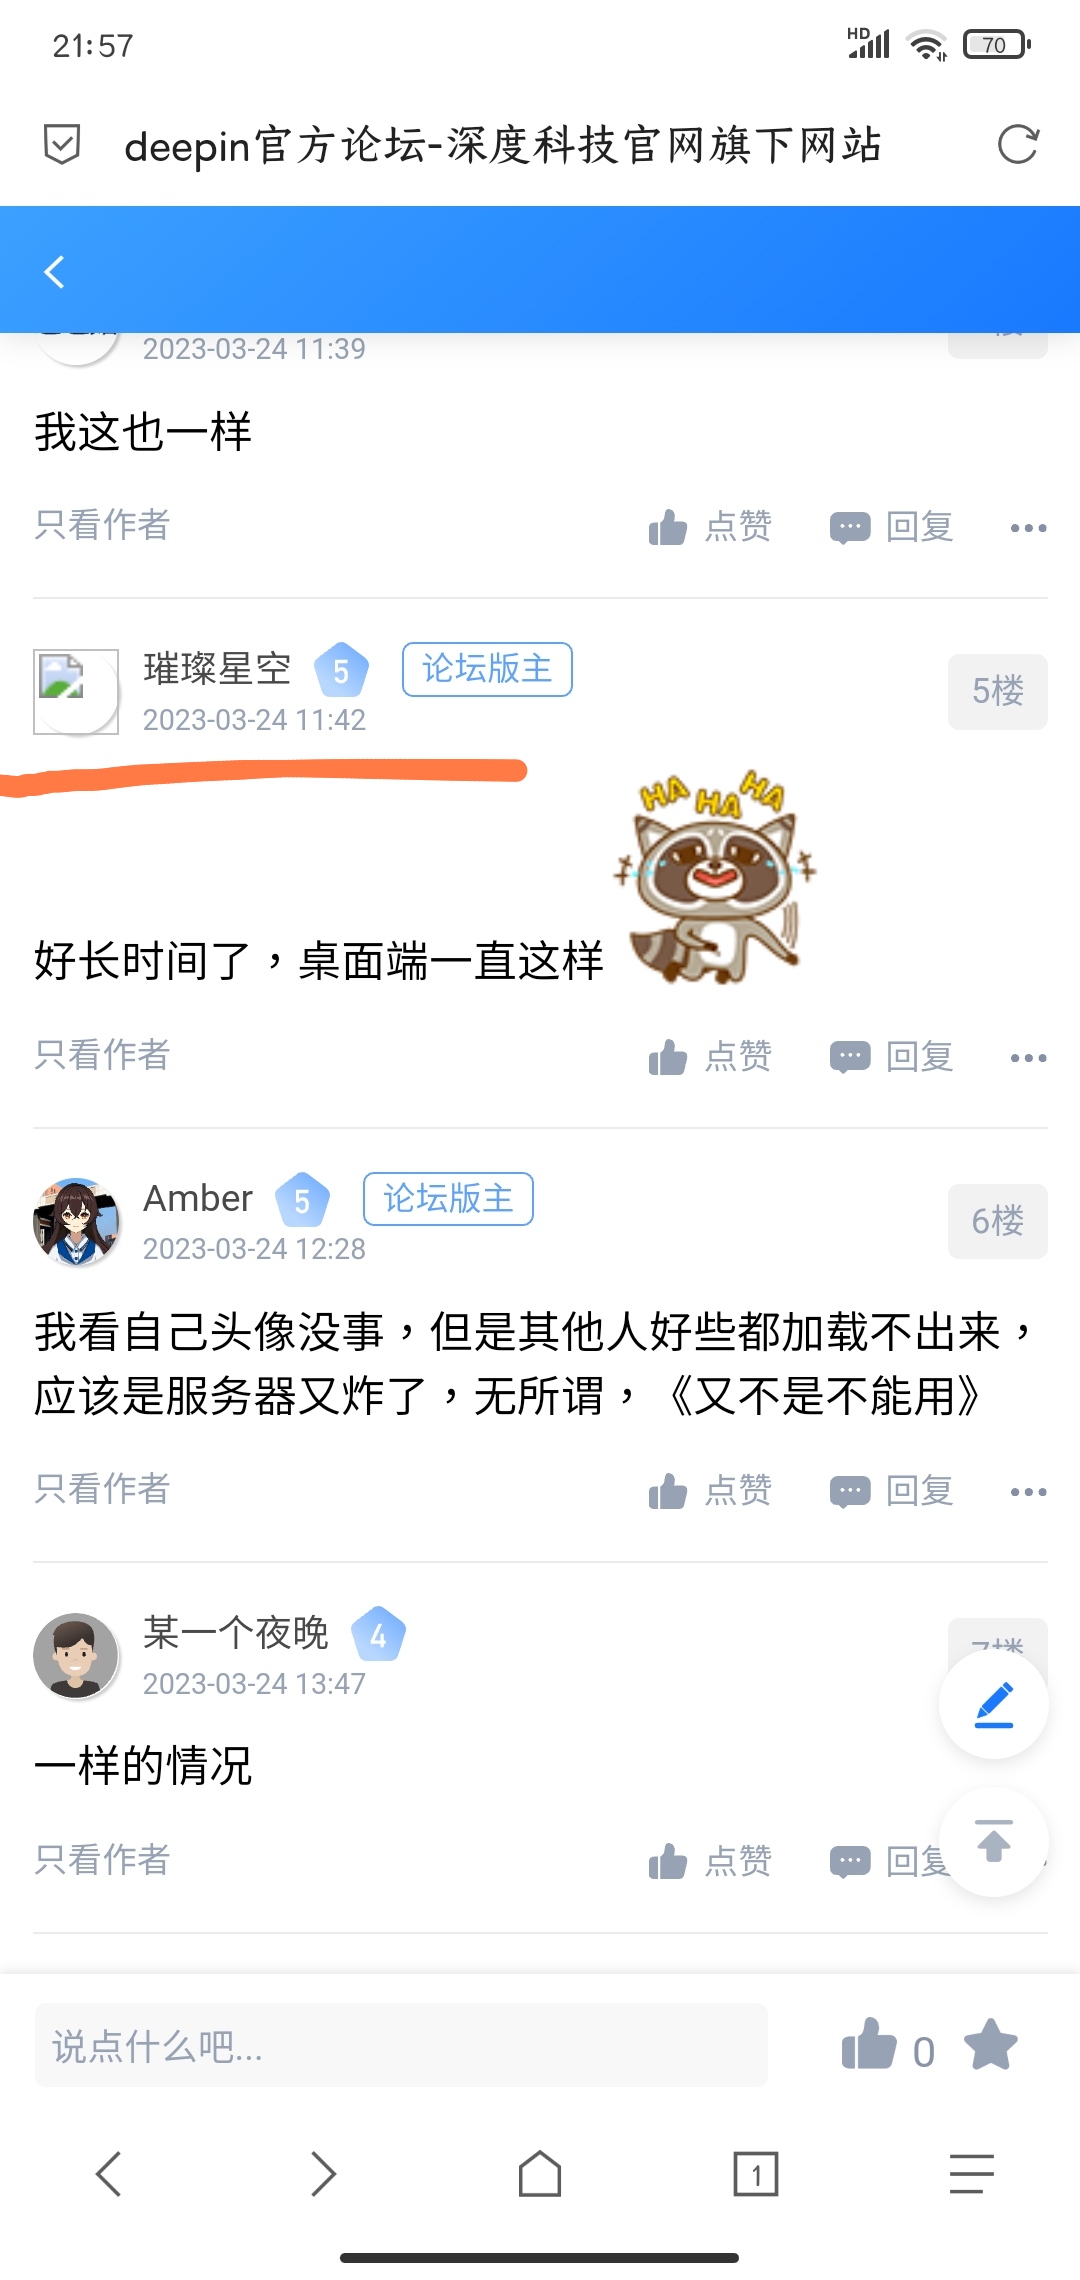
Task: Like 某一个夜晚's post with 点赞
Action: click(x=710, y=1861)
